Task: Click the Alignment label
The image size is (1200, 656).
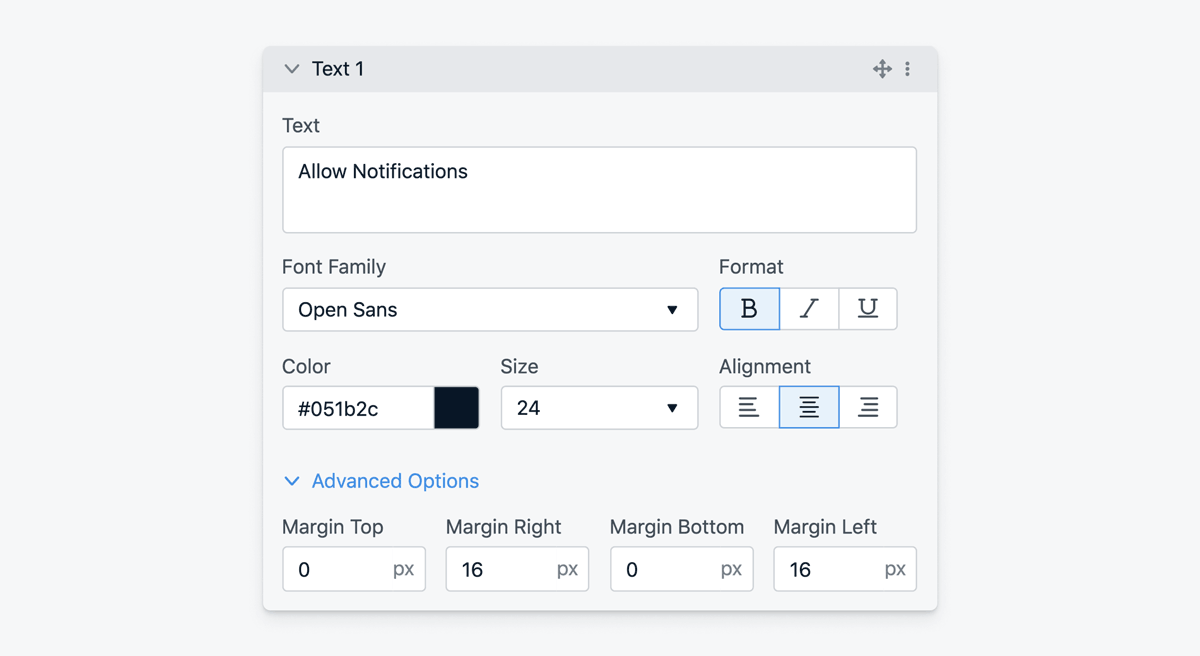Action: tap(765, 366)
